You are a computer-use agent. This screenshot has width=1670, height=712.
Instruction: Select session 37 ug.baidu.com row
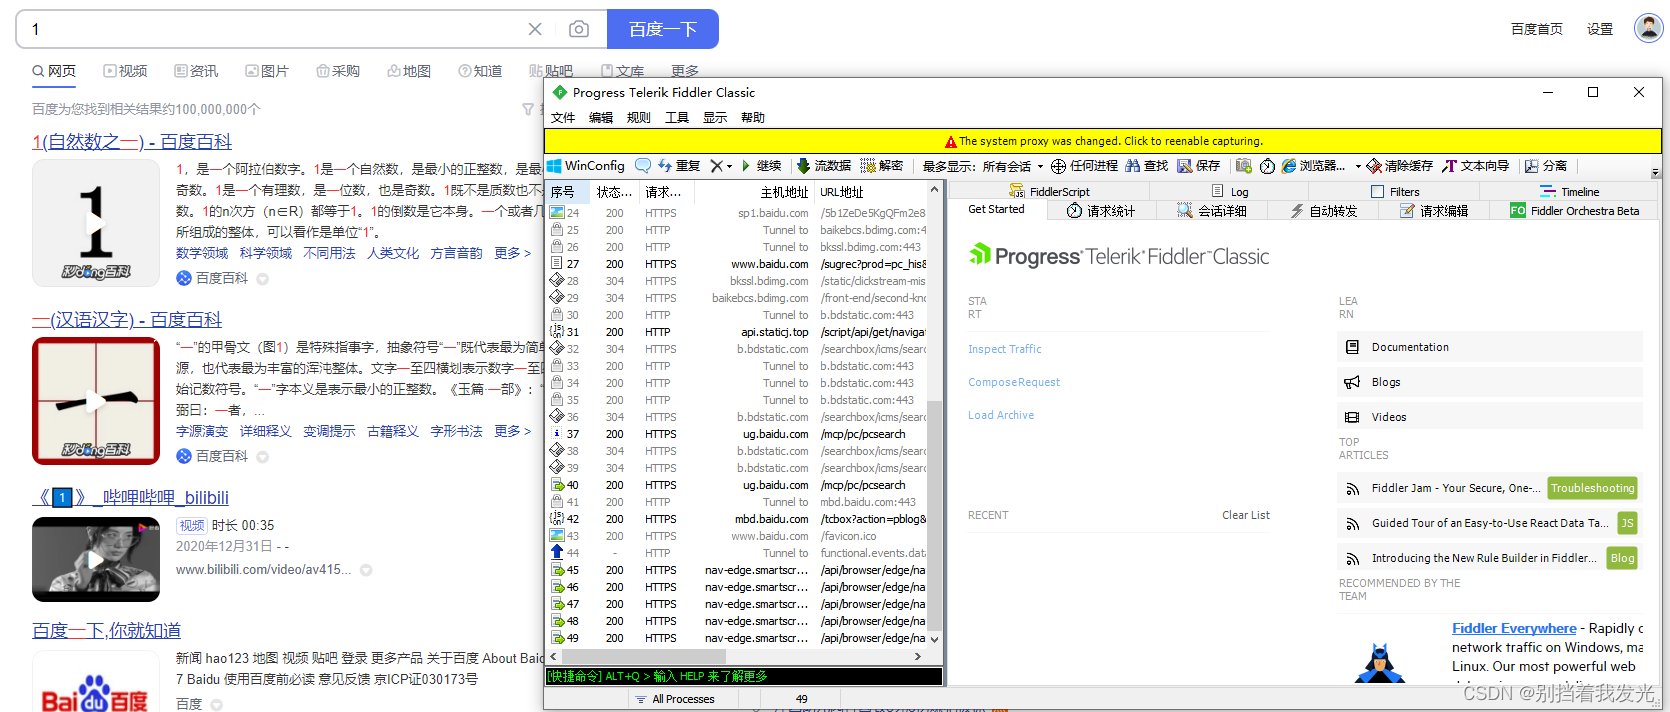[737, 434]
